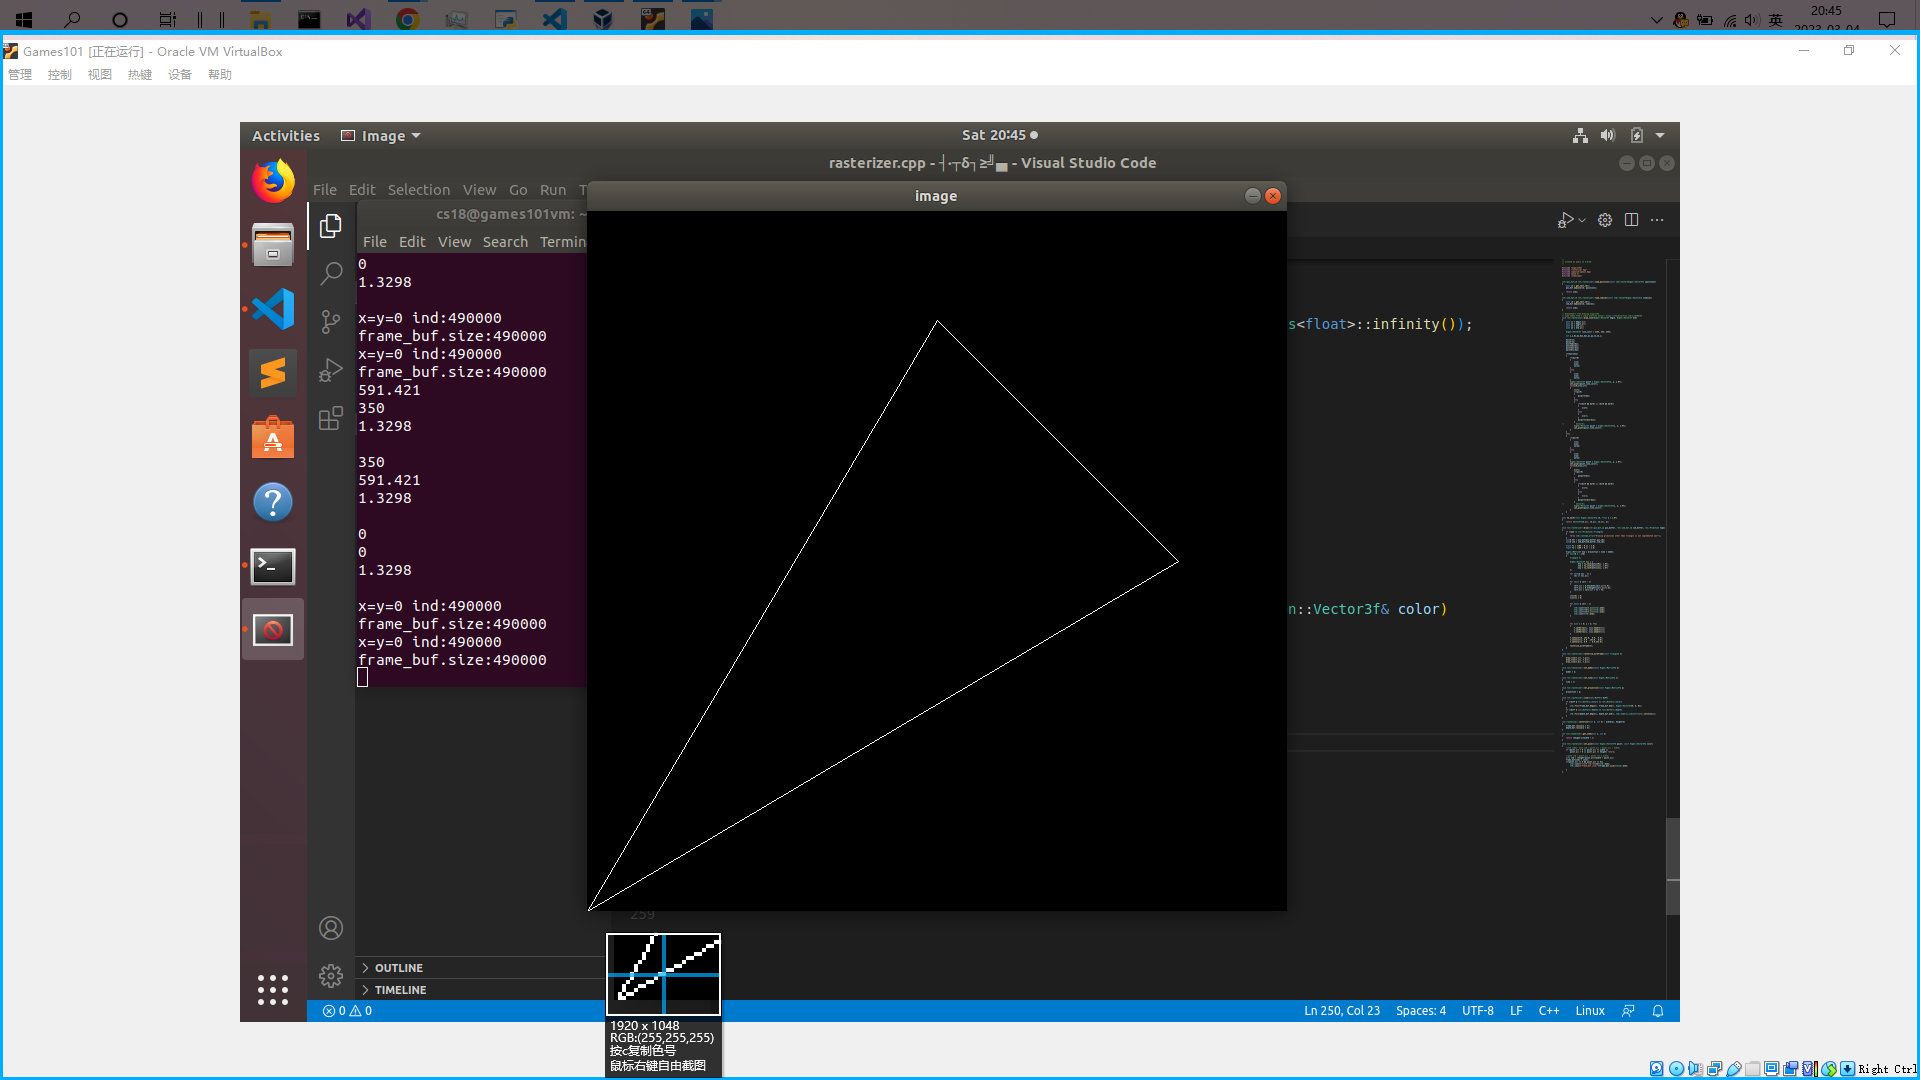This screenshot has height=1080, width=1920.
Task: Open the VS Code View menu
Action: (479, 190)
